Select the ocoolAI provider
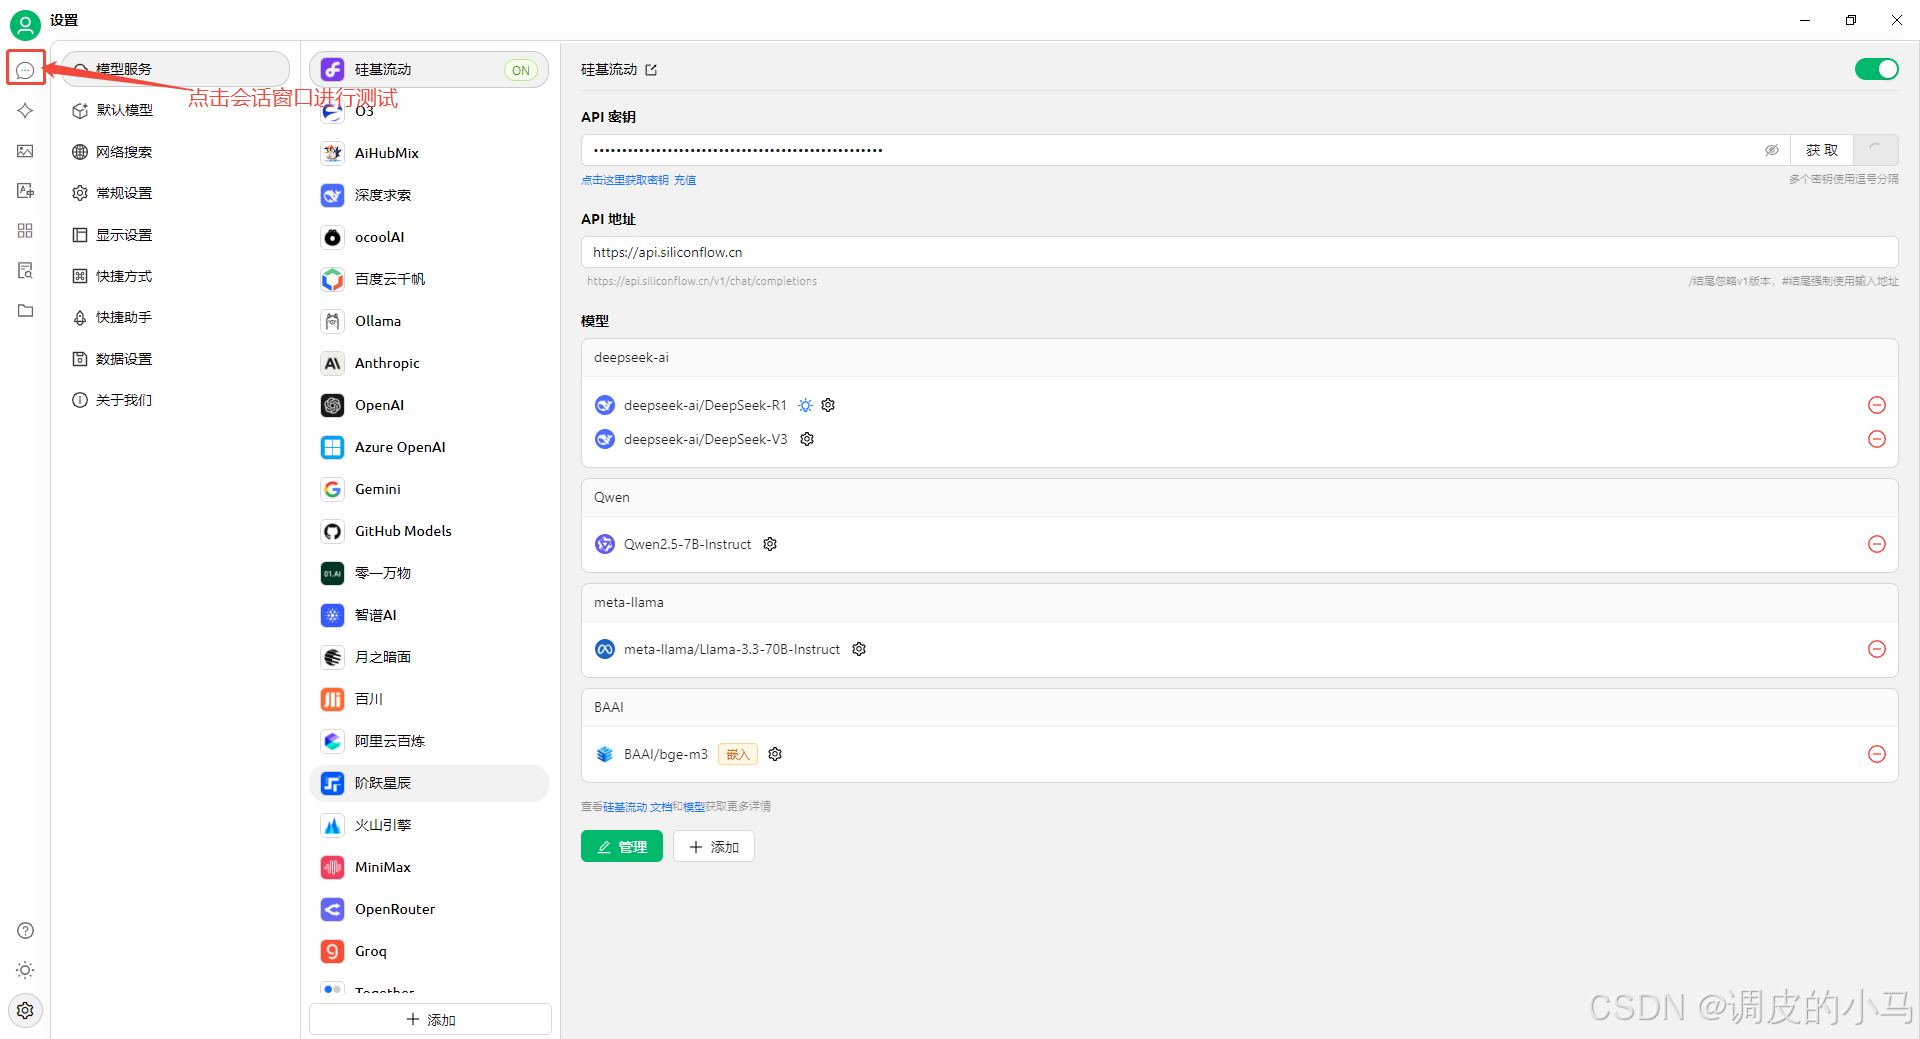The image size is (1920, 1039). pyautogui.click(x=429, y=237)
